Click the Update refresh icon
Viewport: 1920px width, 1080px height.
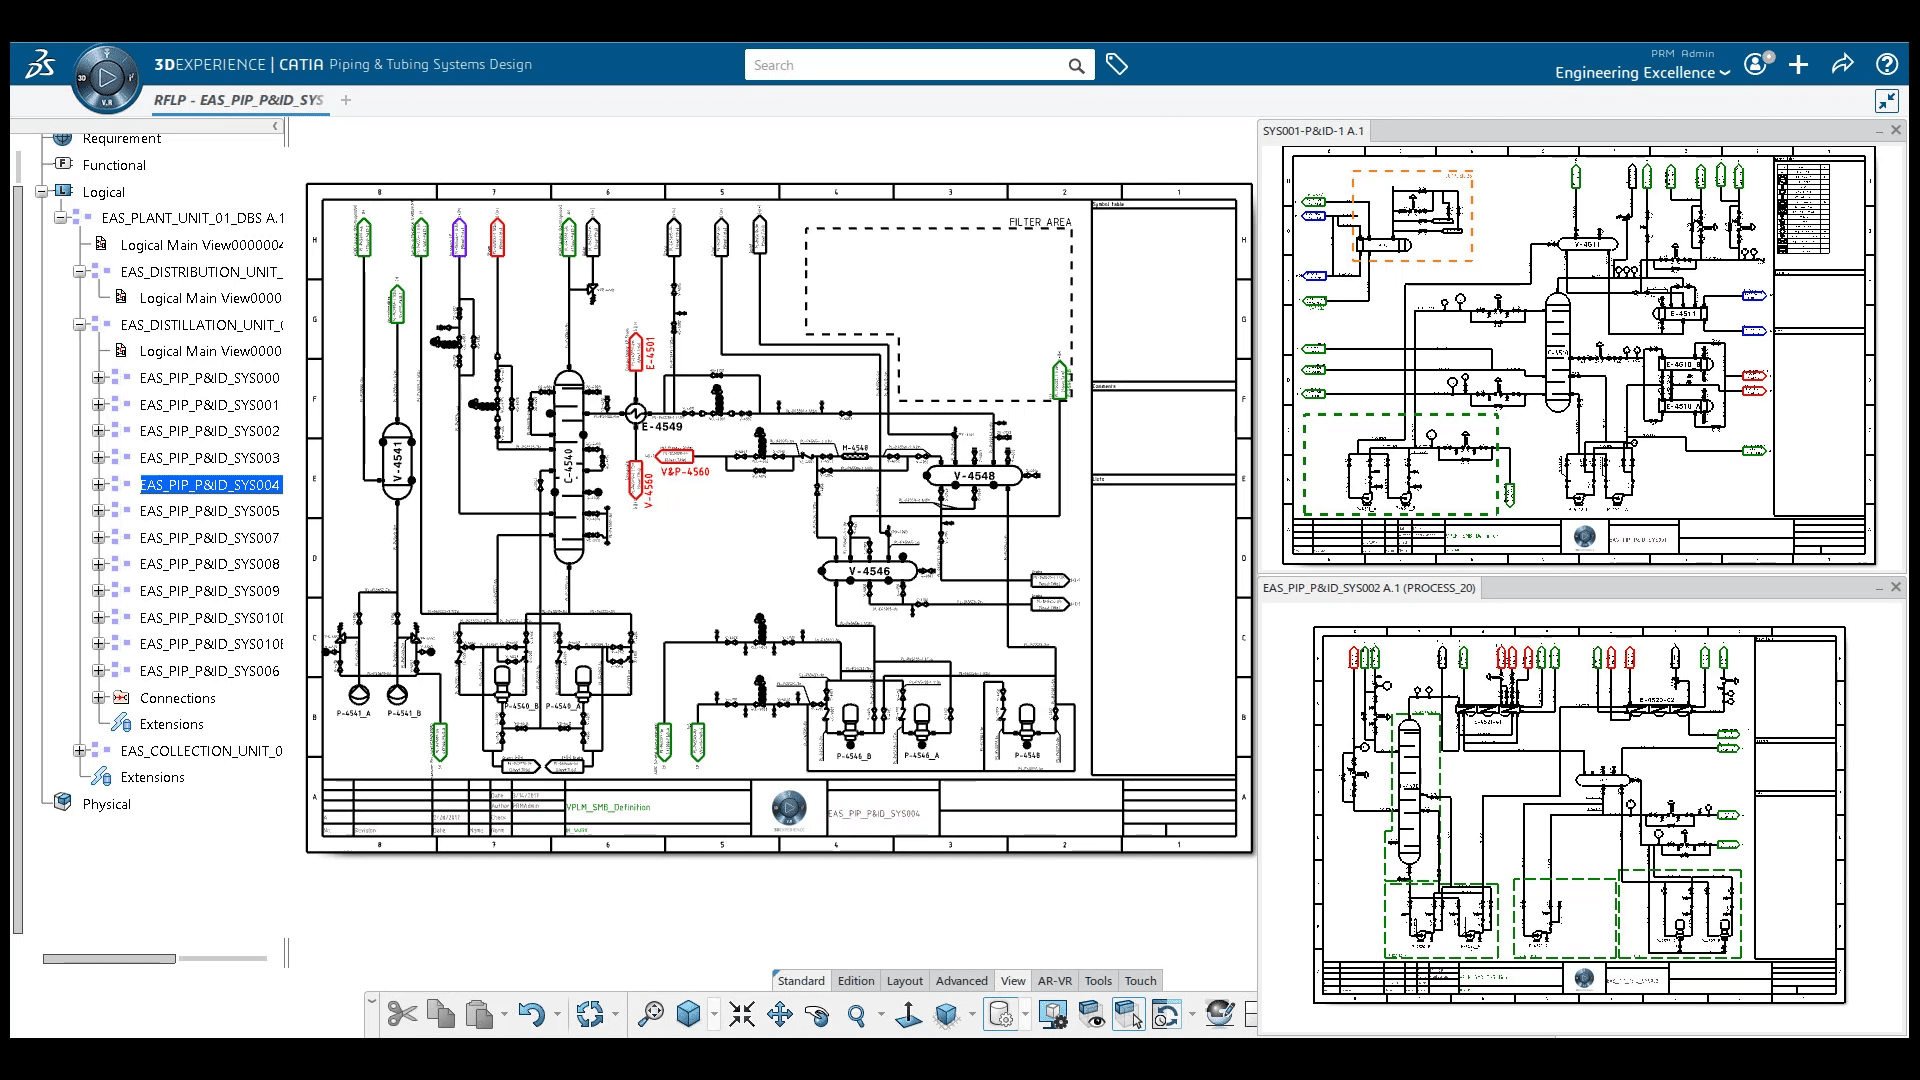coord(590,1014)
